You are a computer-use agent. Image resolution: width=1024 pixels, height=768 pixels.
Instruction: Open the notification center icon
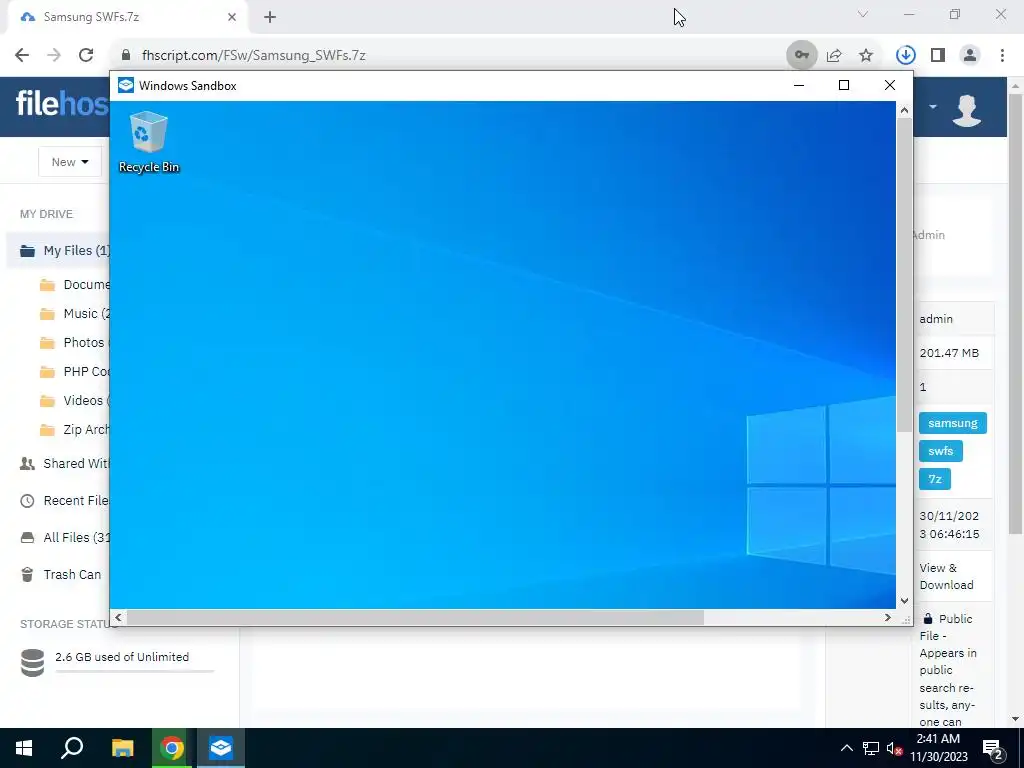[x=993, y=750]
